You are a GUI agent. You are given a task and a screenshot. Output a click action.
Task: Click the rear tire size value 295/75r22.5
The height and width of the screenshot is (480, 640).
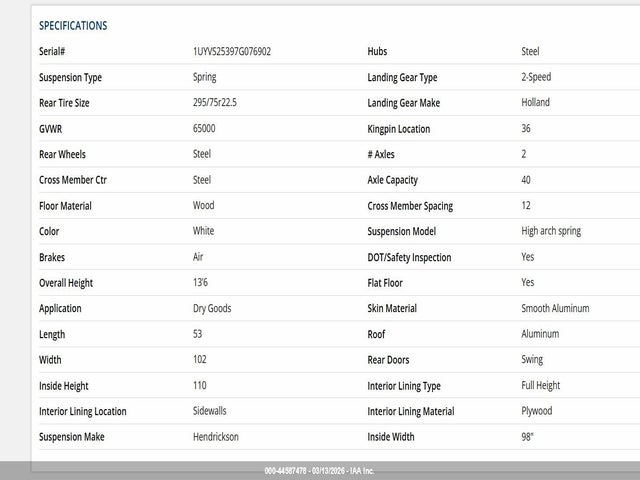click(x=217, y=103)
